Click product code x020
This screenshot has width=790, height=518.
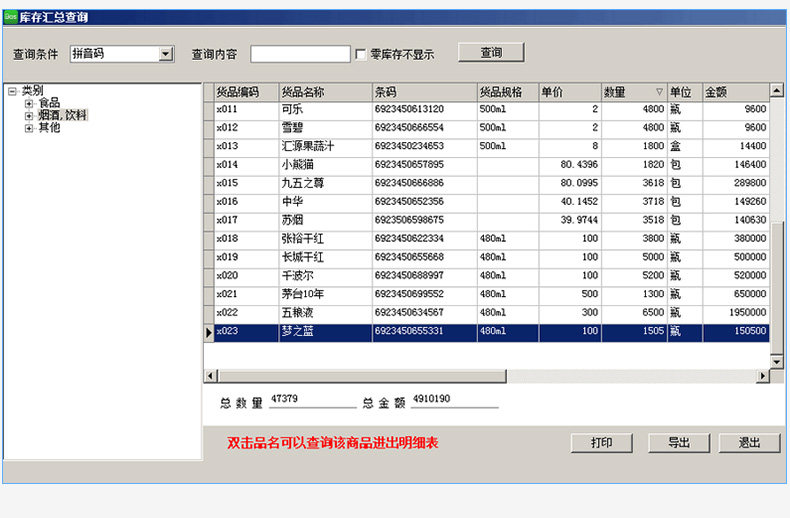coord(246,276)
